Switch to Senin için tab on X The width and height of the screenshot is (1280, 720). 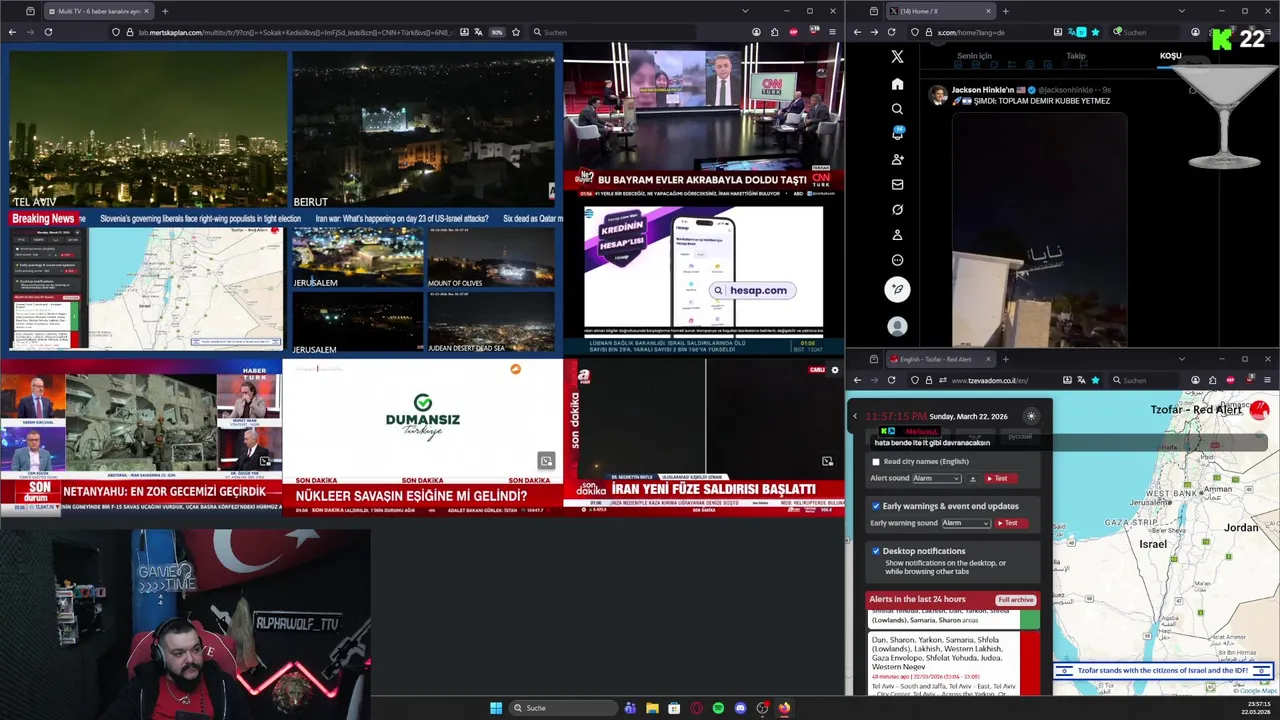pyautogui.click(x=974, y=56)
